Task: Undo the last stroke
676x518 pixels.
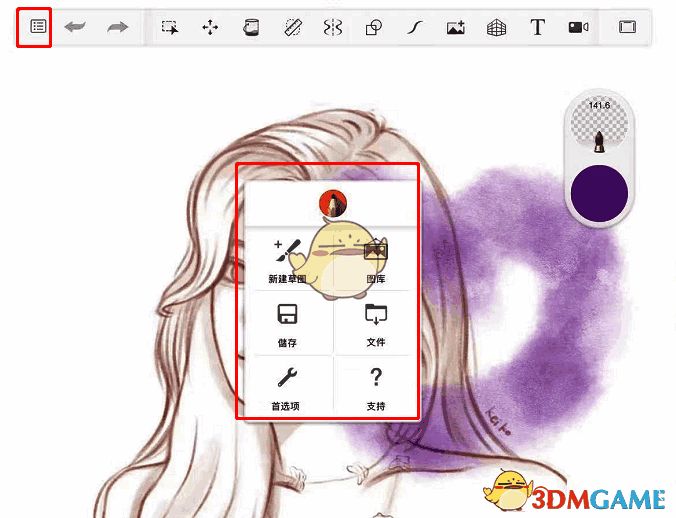Action: pos(75,27)
